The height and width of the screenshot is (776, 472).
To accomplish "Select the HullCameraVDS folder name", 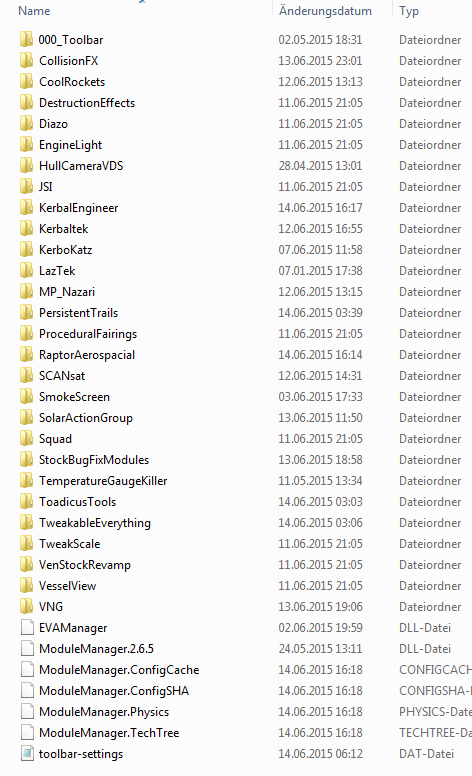I will pos(81,165).
